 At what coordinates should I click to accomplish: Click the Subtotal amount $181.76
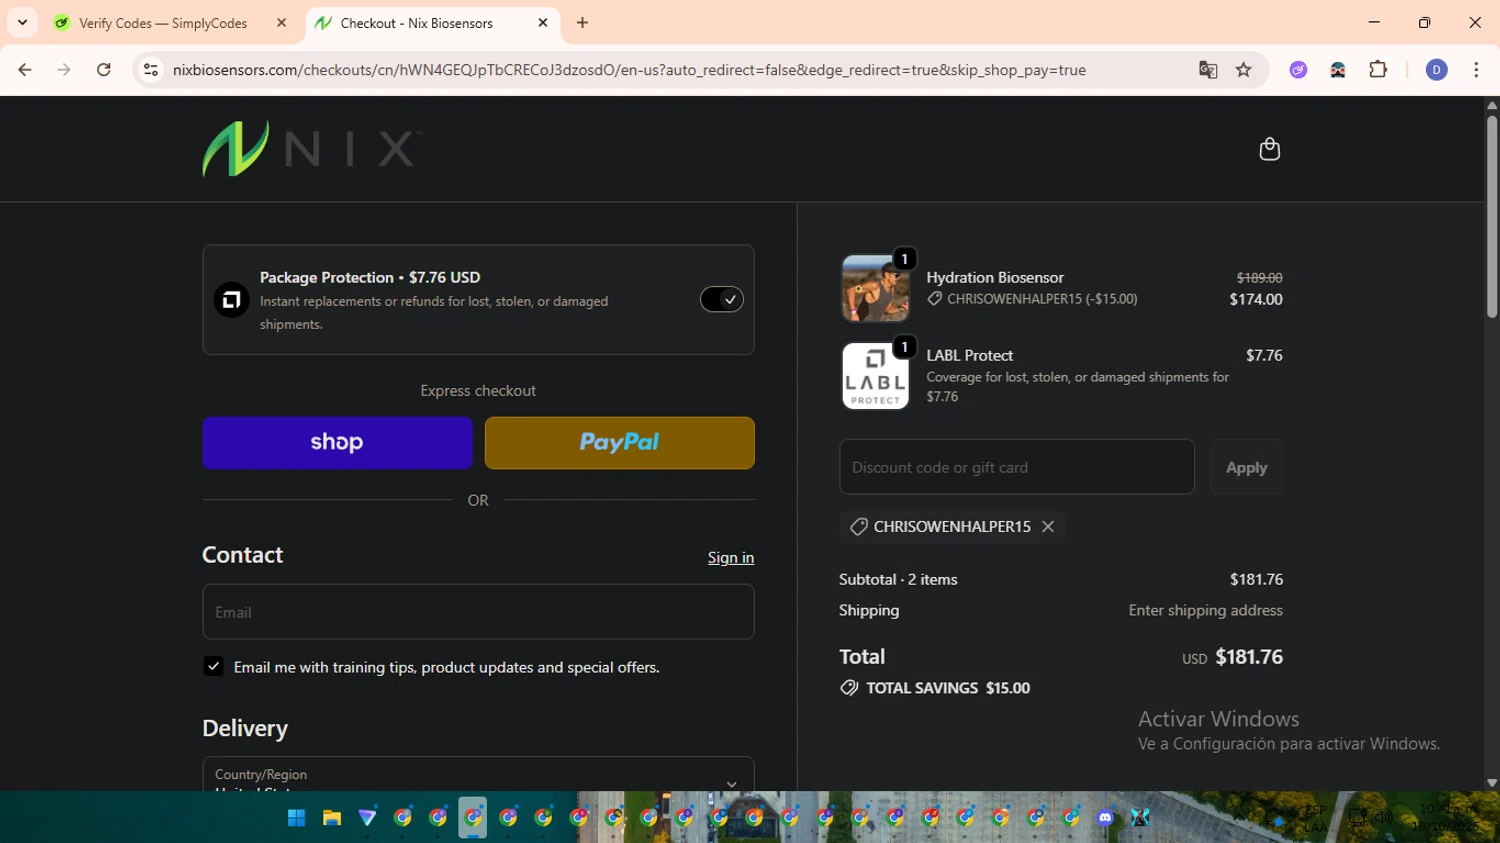click(1256, 580)
